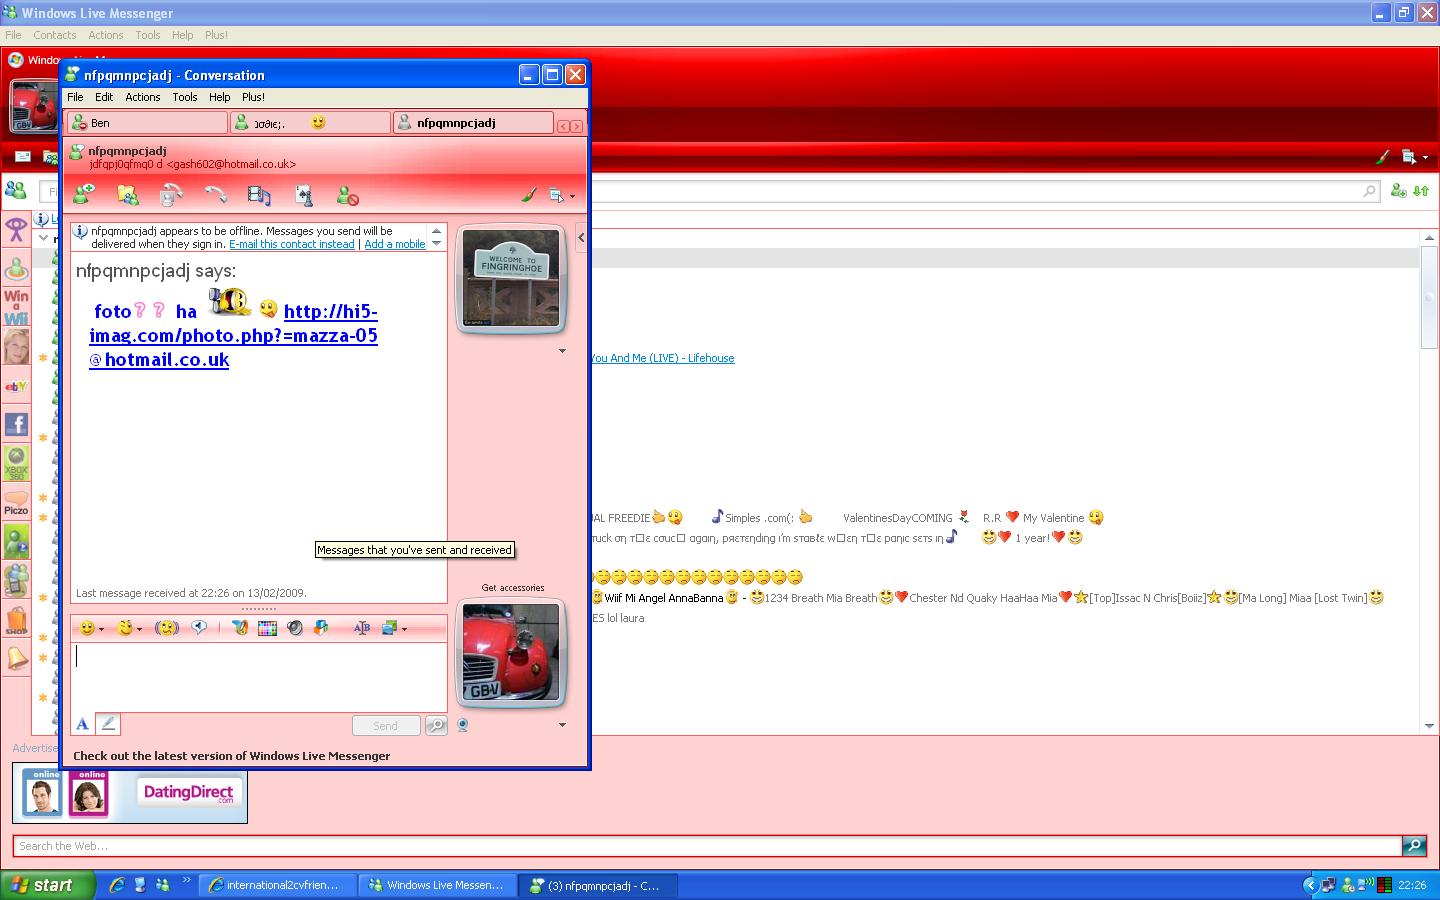This screenshot has height=900, width=1440.
Task: Open the Share files folder icon
Action: pos(127,195)
